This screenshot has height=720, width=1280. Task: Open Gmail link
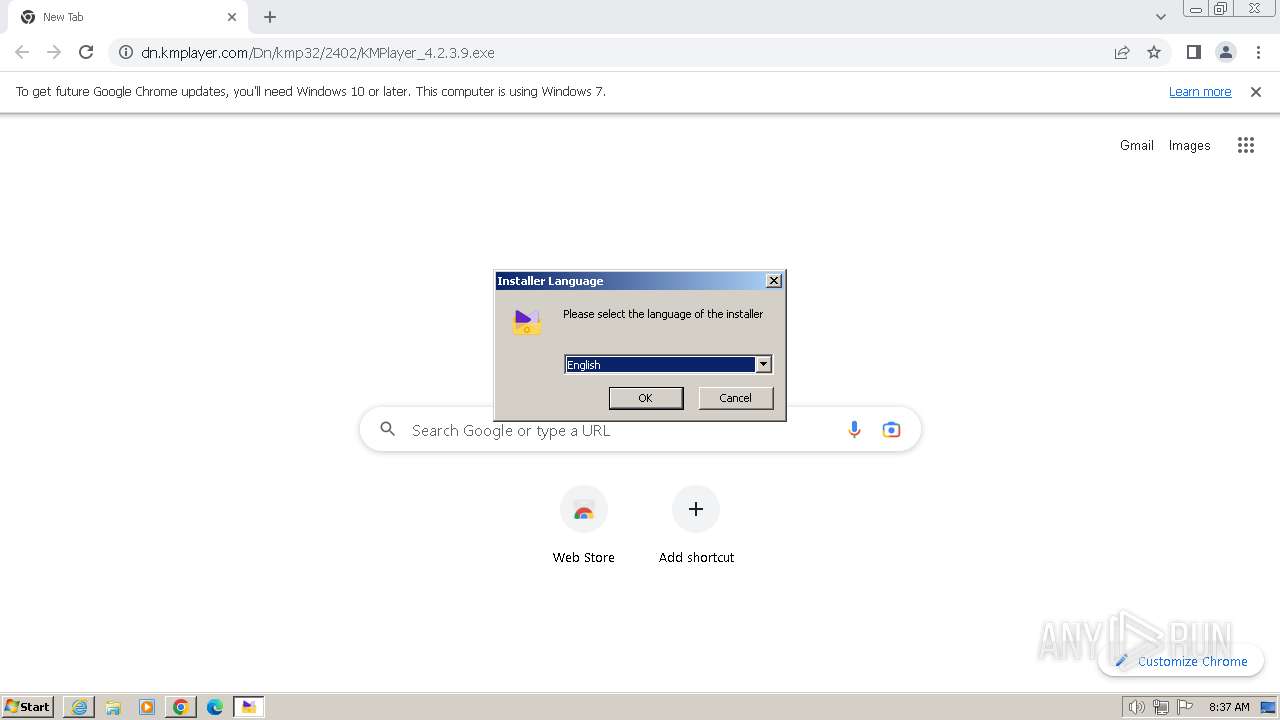(1137, 145)
